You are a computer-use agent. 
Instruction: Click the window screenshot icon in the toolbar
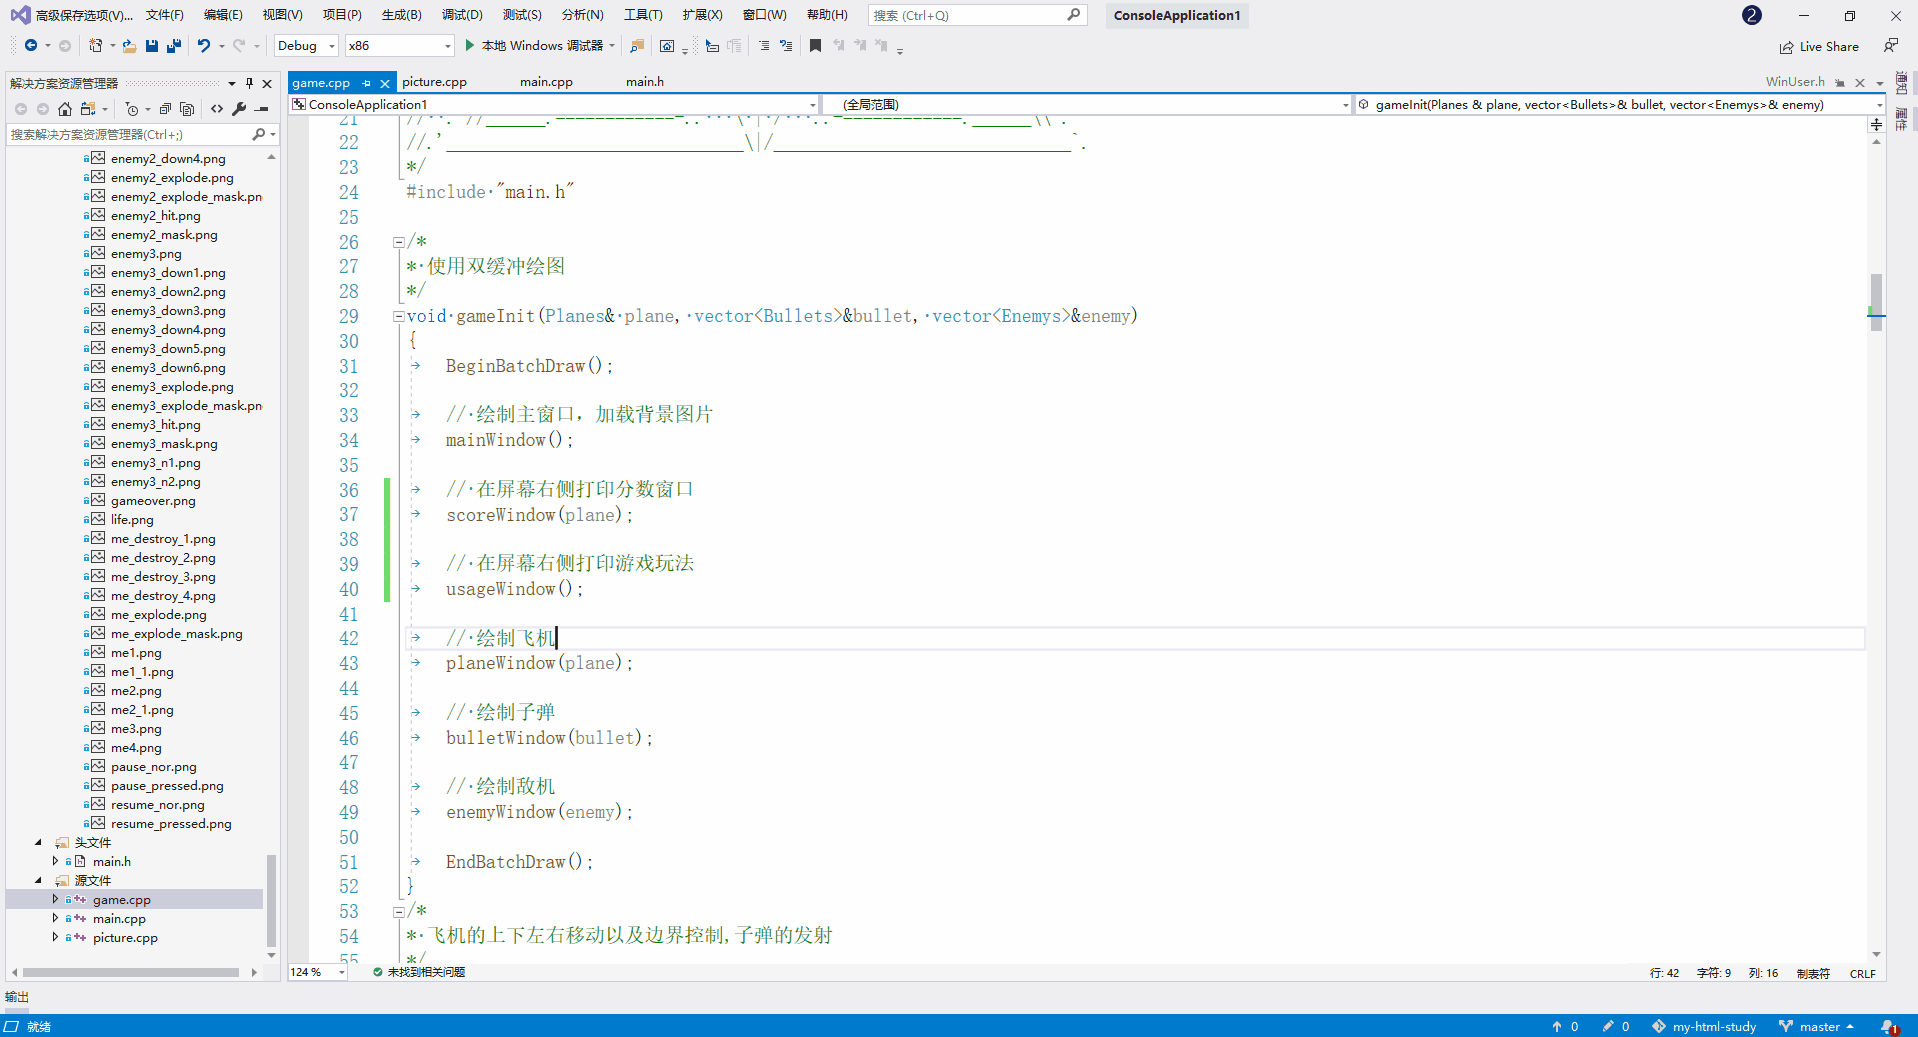[667, 46]
